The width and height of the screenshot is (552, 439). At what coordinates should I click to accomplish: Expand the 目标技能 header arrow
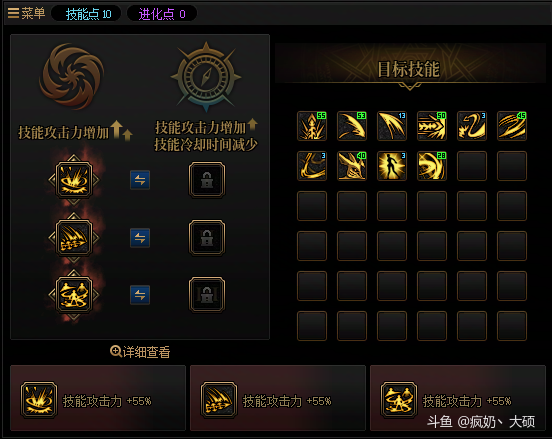[409, 86]
